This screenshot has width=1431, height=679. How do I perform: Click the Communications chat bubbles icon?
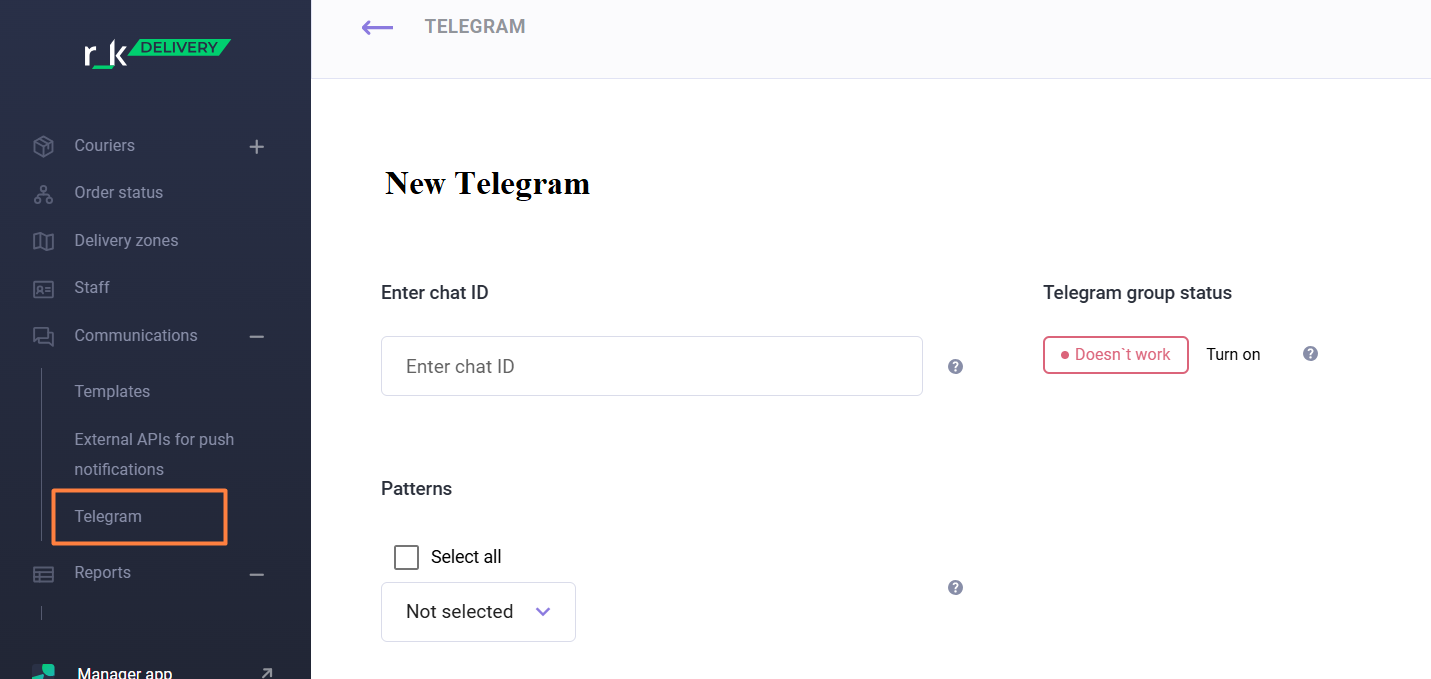43,337
